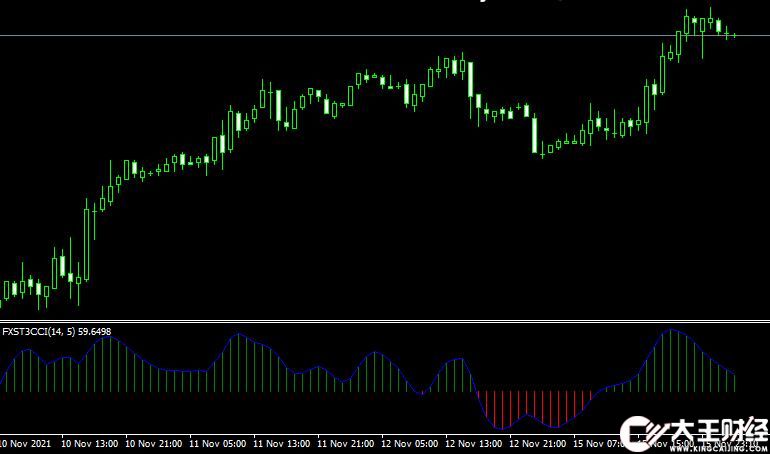
Task: Select the 11 Nov 13:00 time label
Action: click(281, 444)
